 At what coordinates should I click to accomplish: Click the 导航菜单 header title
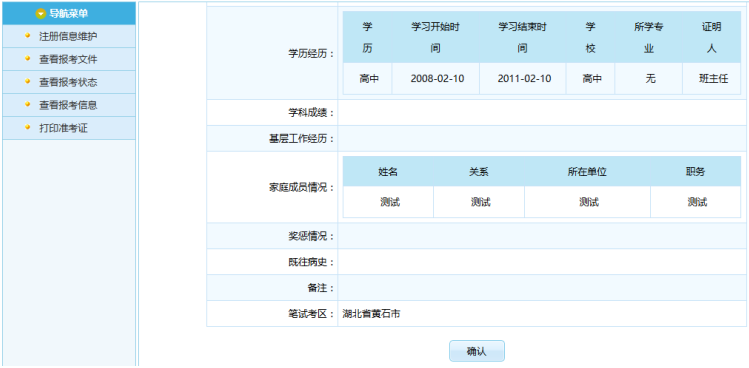68,14
